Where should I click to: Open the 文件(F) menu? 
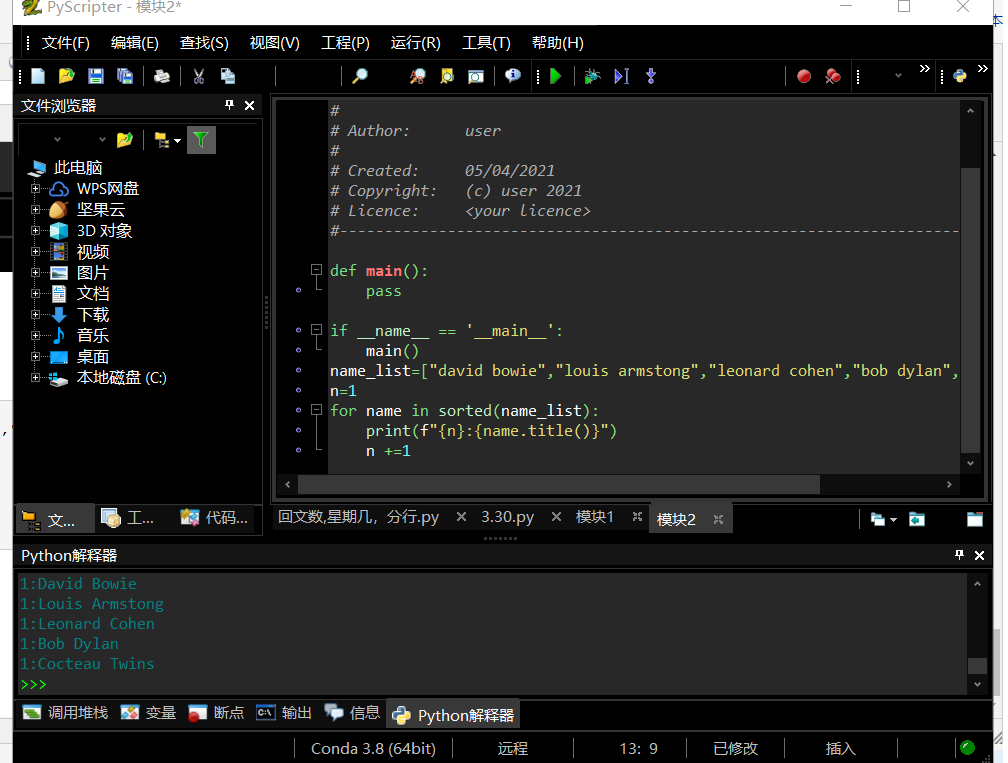(x=66, y=43)
